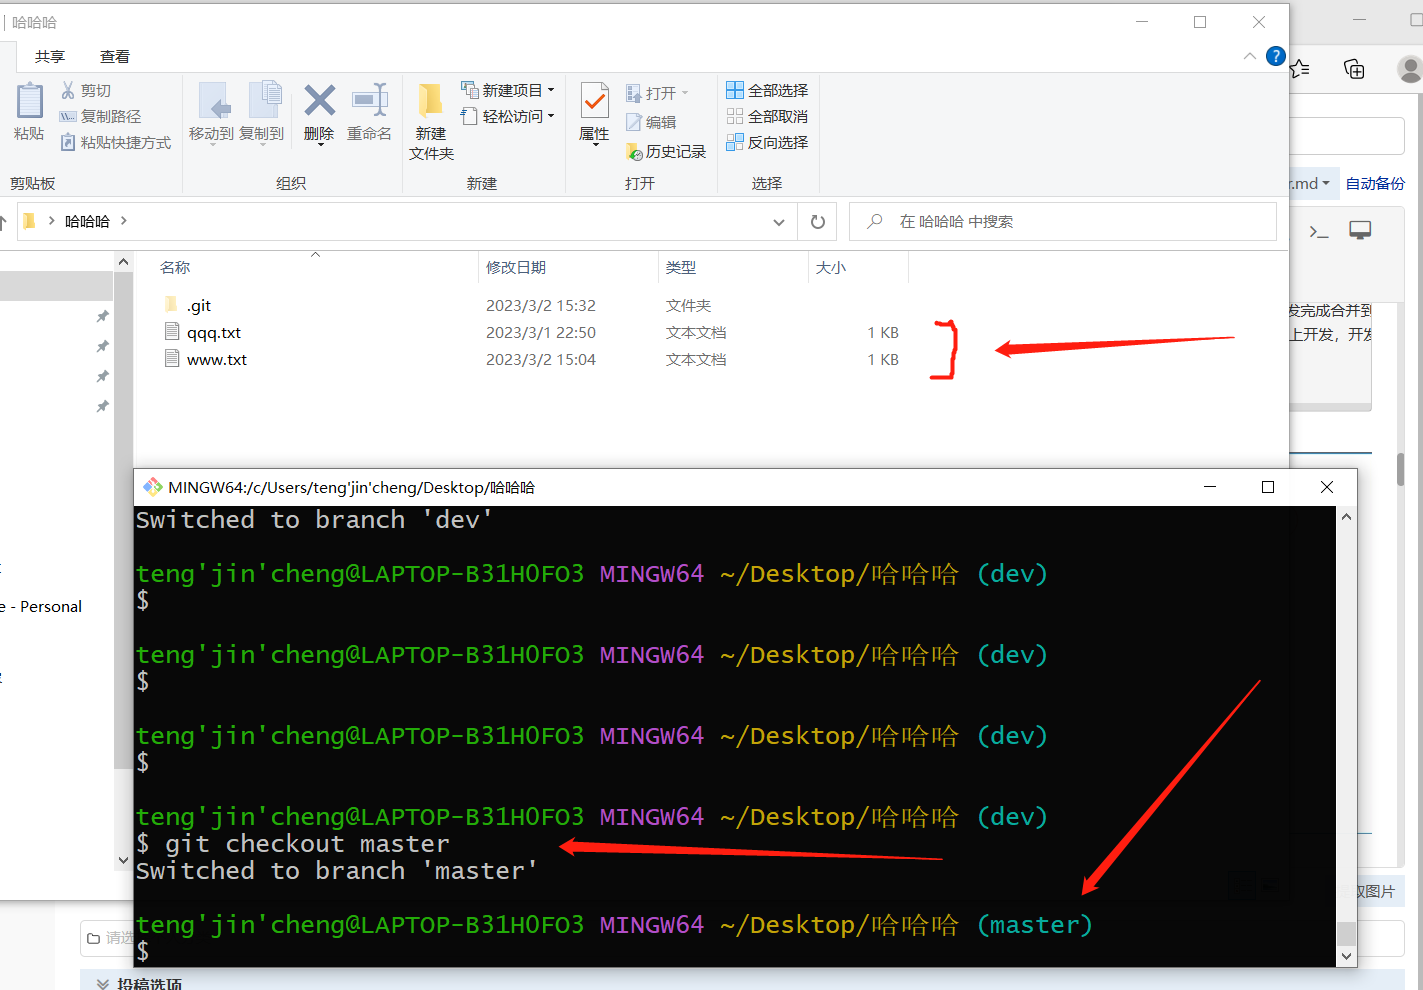Click the 编辑 (edit) ribbon button

[651, 122]
